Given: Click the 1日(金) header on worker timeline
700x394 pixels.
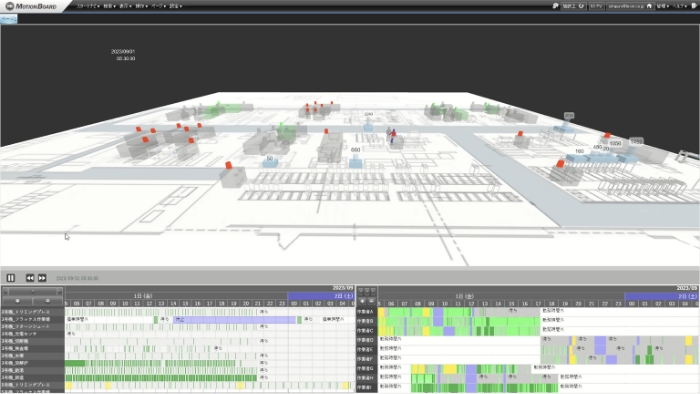Looking at the screenshot, I should (x=464, y=296).
